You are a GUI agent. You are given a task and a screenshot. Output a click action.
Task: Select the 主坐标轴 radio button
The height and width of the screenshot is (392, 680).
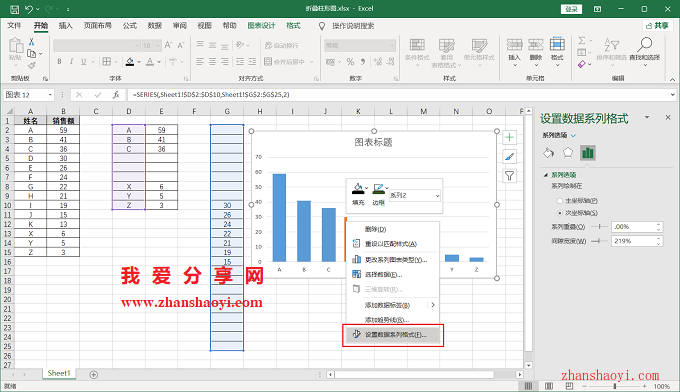[559, 201]
